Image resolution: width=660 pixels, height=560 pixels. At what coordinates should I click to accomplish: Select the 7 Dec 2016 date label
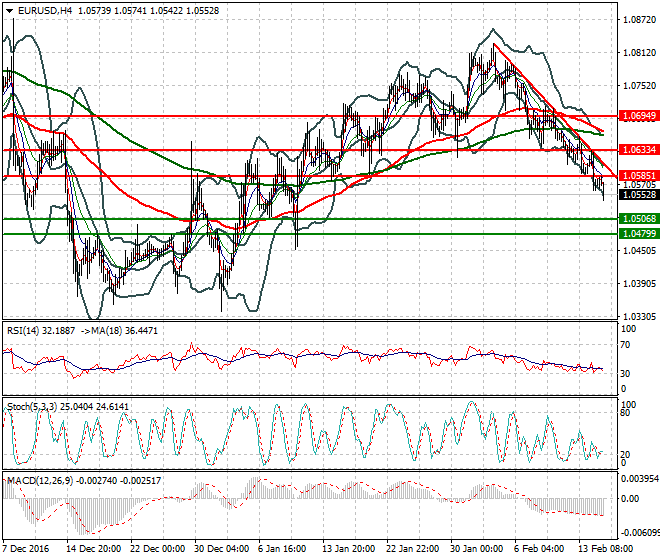point(26,549)
